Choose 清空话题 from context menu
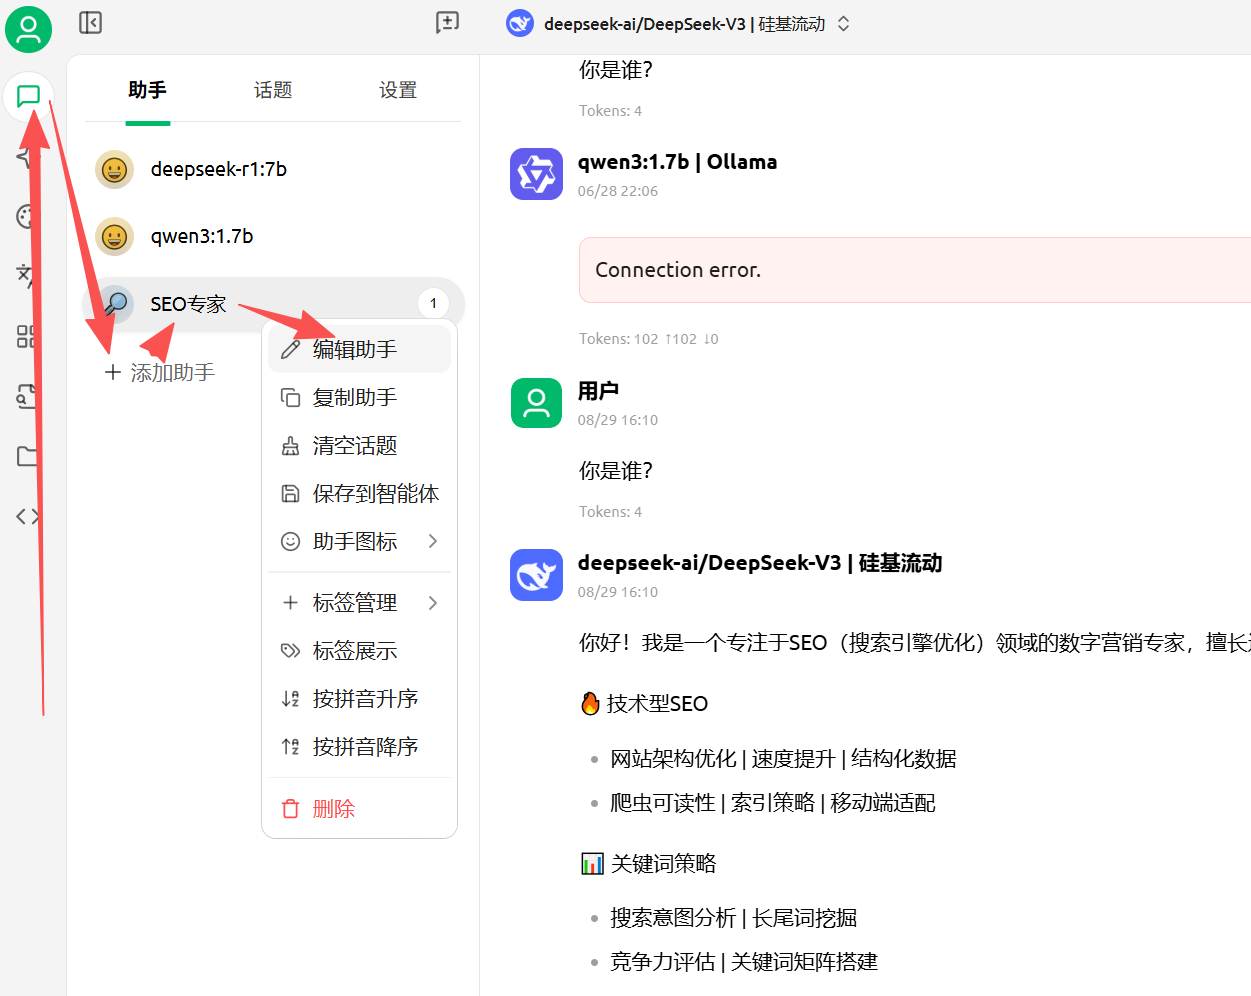The image size is (1251, 996). coord(360,445)
